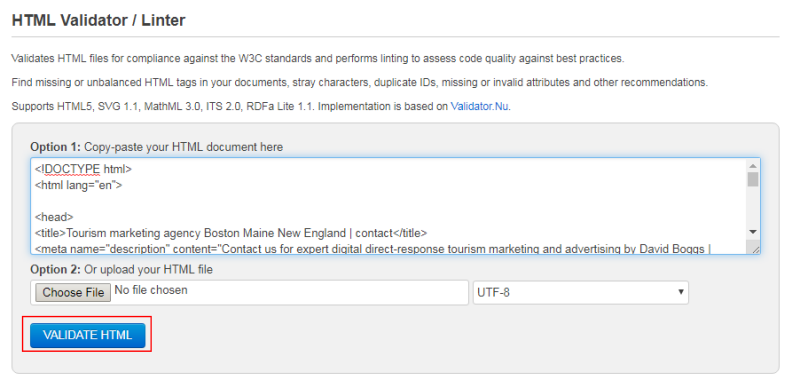Click the '<!DOCTYPE html>' line
Image resolution: width=800 pixels, height=388 pixels.
(84, 168)
